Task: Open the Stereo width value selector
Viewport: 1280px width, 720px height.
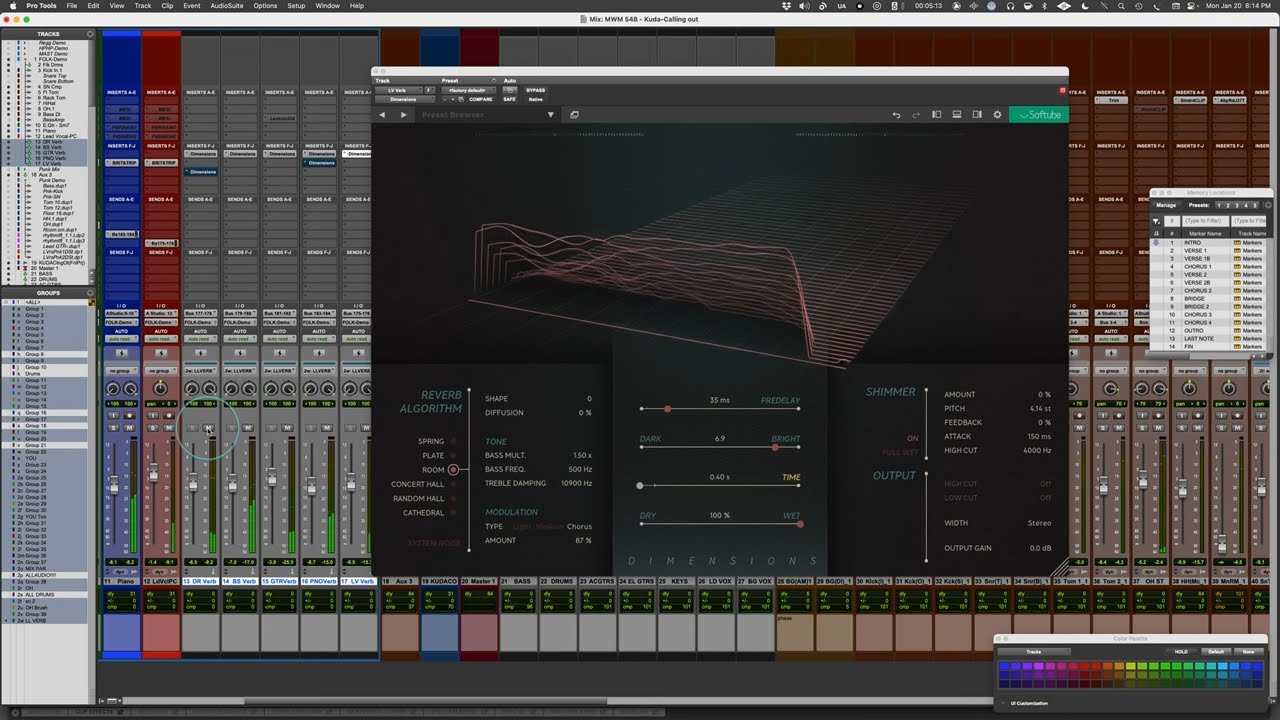Action: (x=1040, y=523)
